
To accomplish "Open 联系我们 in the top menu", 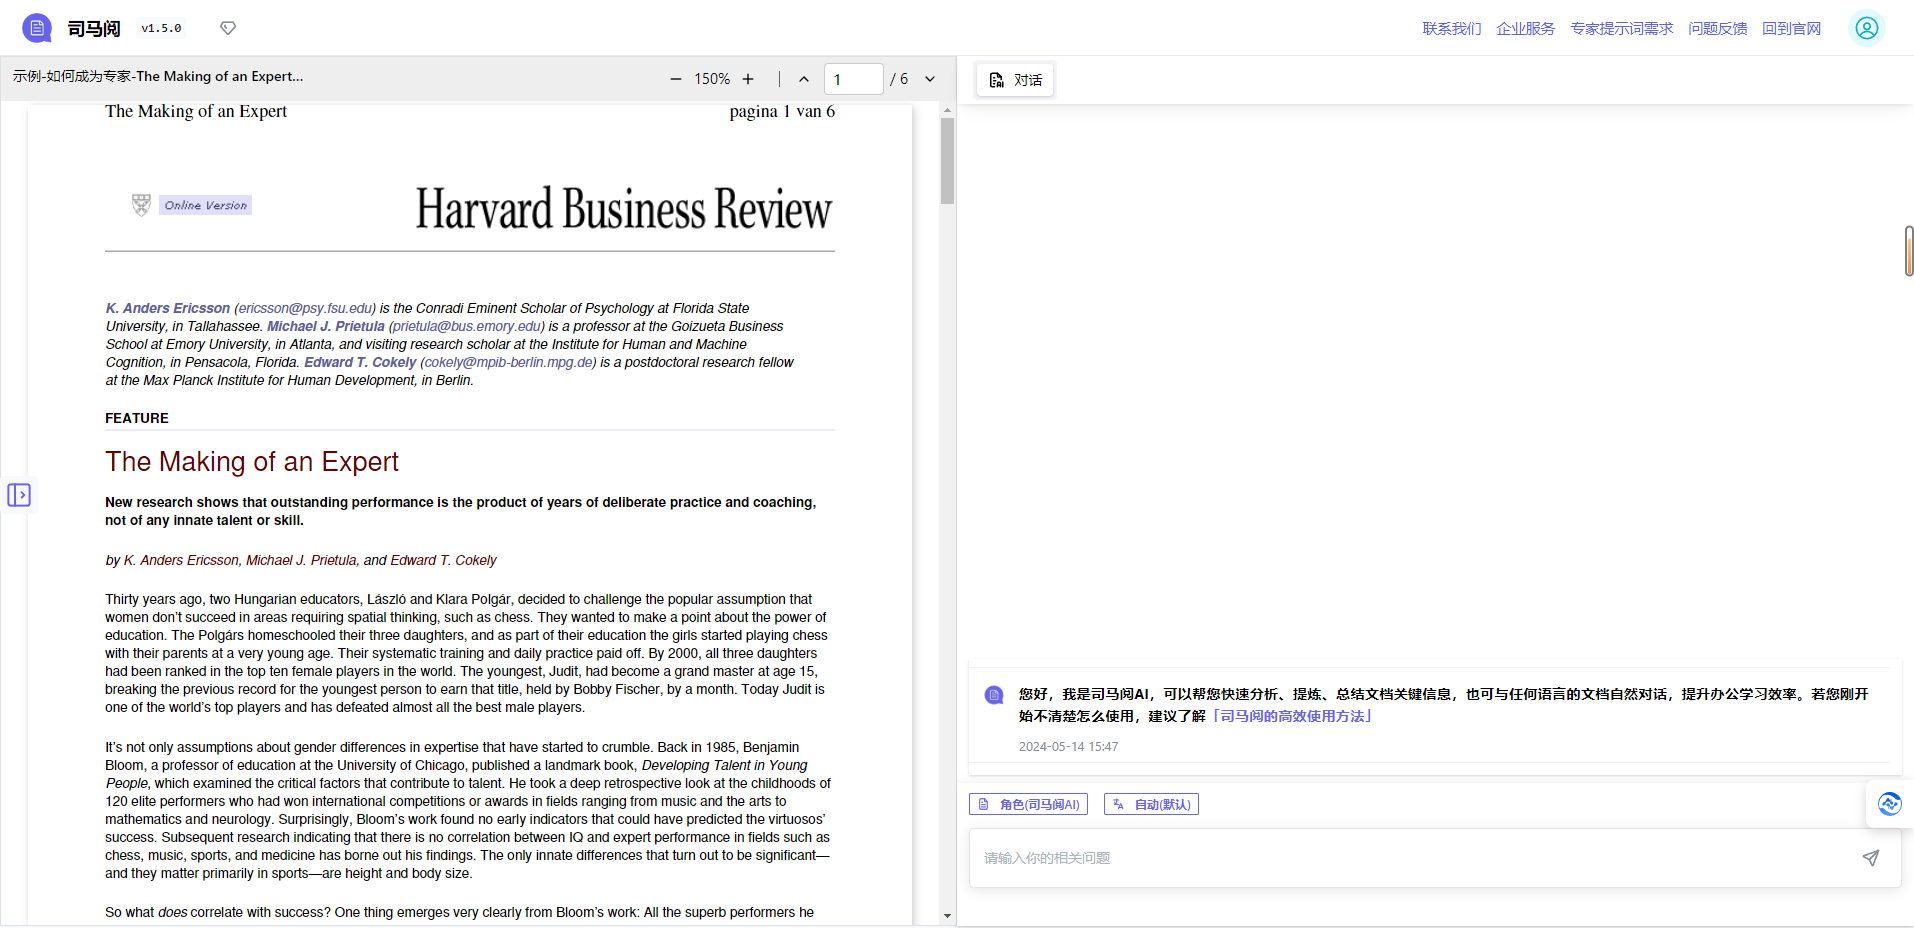I will point(1451,28).
